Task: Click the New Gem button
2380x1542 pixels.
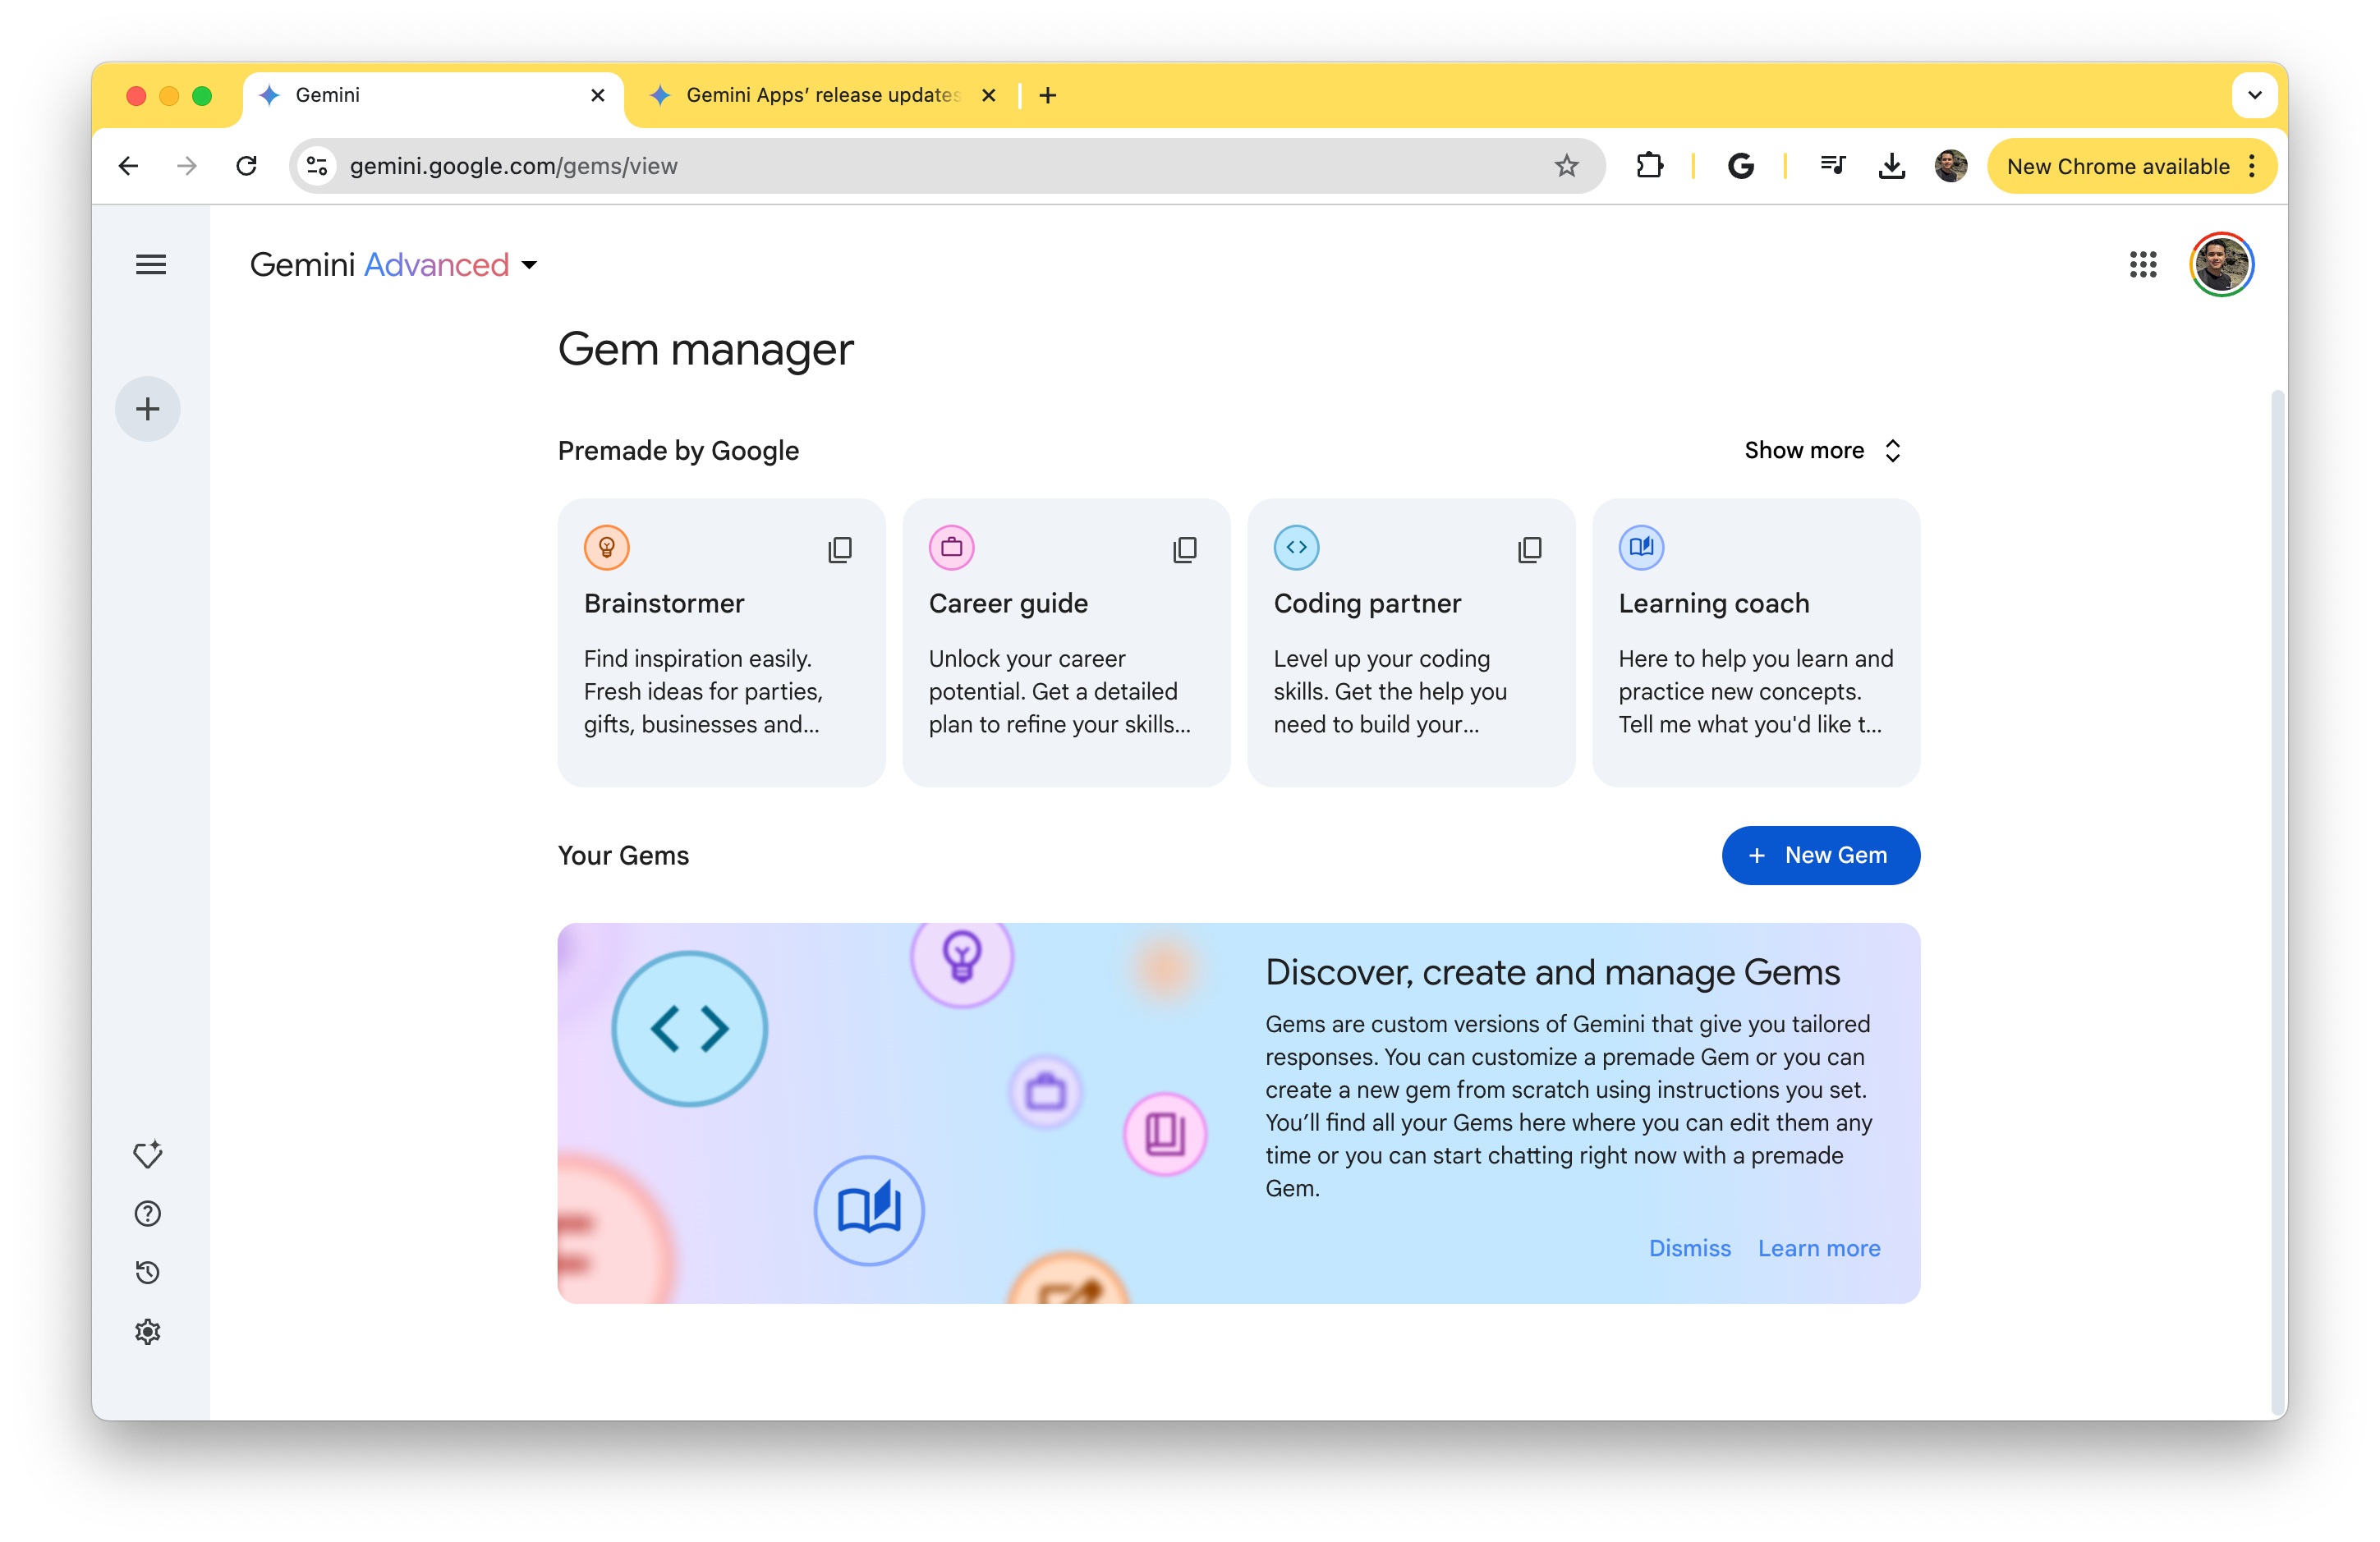Action: click(1822, 855)
